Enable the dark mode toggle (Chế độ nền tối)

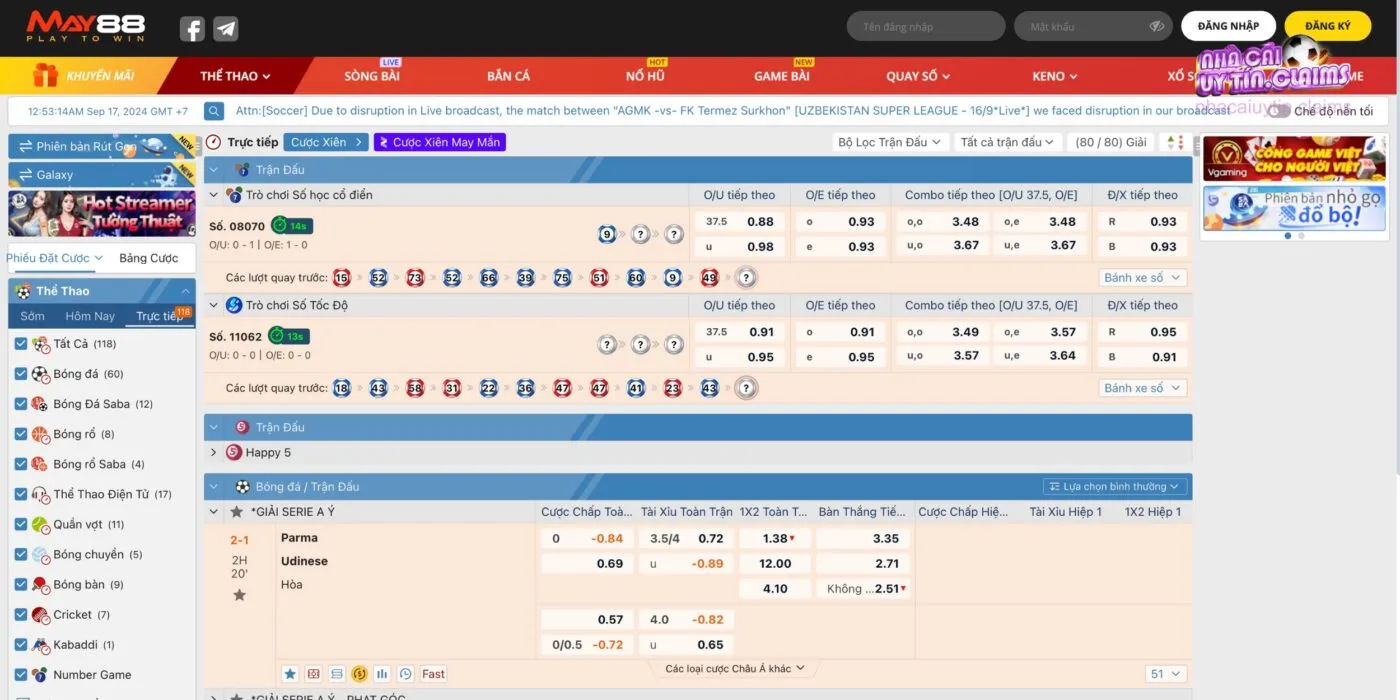(1278, 111)
